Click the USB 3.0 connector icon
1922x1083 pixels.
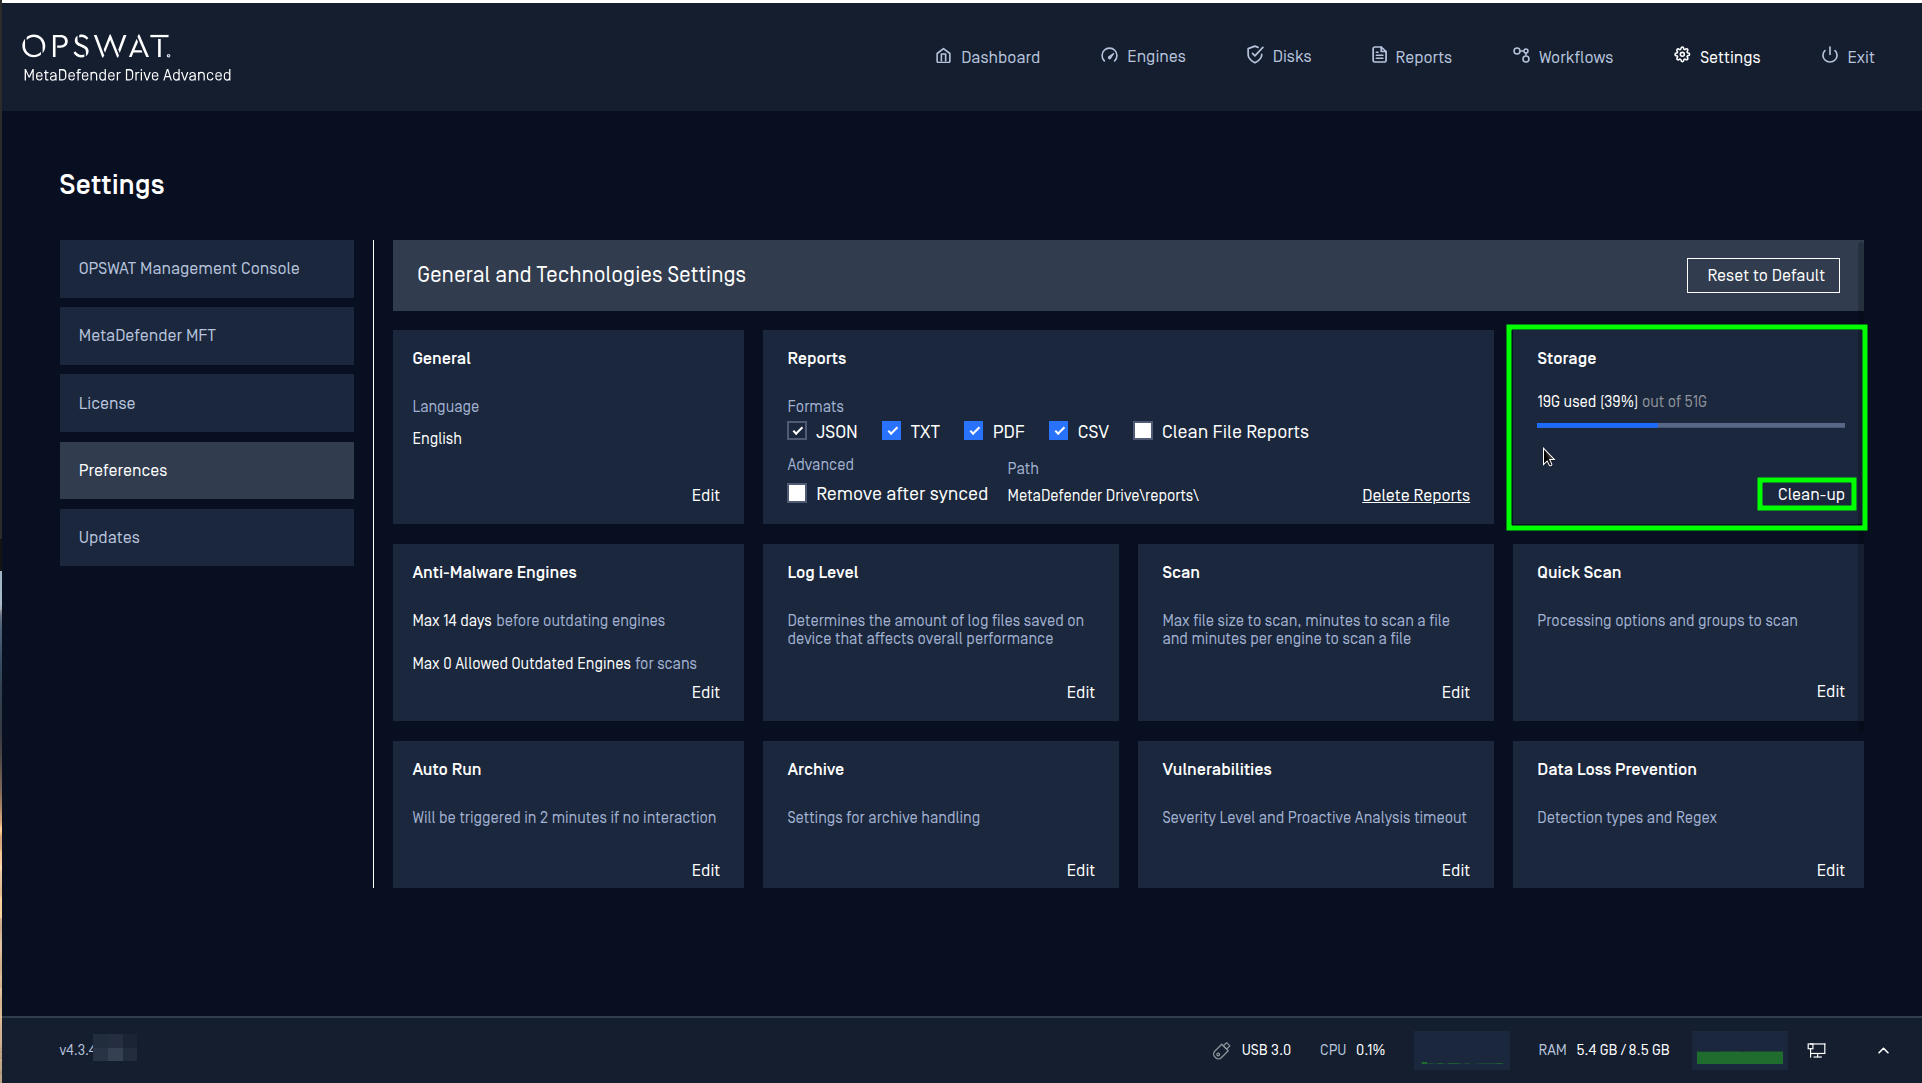pyautogui.click(x=1221, y=1050)
